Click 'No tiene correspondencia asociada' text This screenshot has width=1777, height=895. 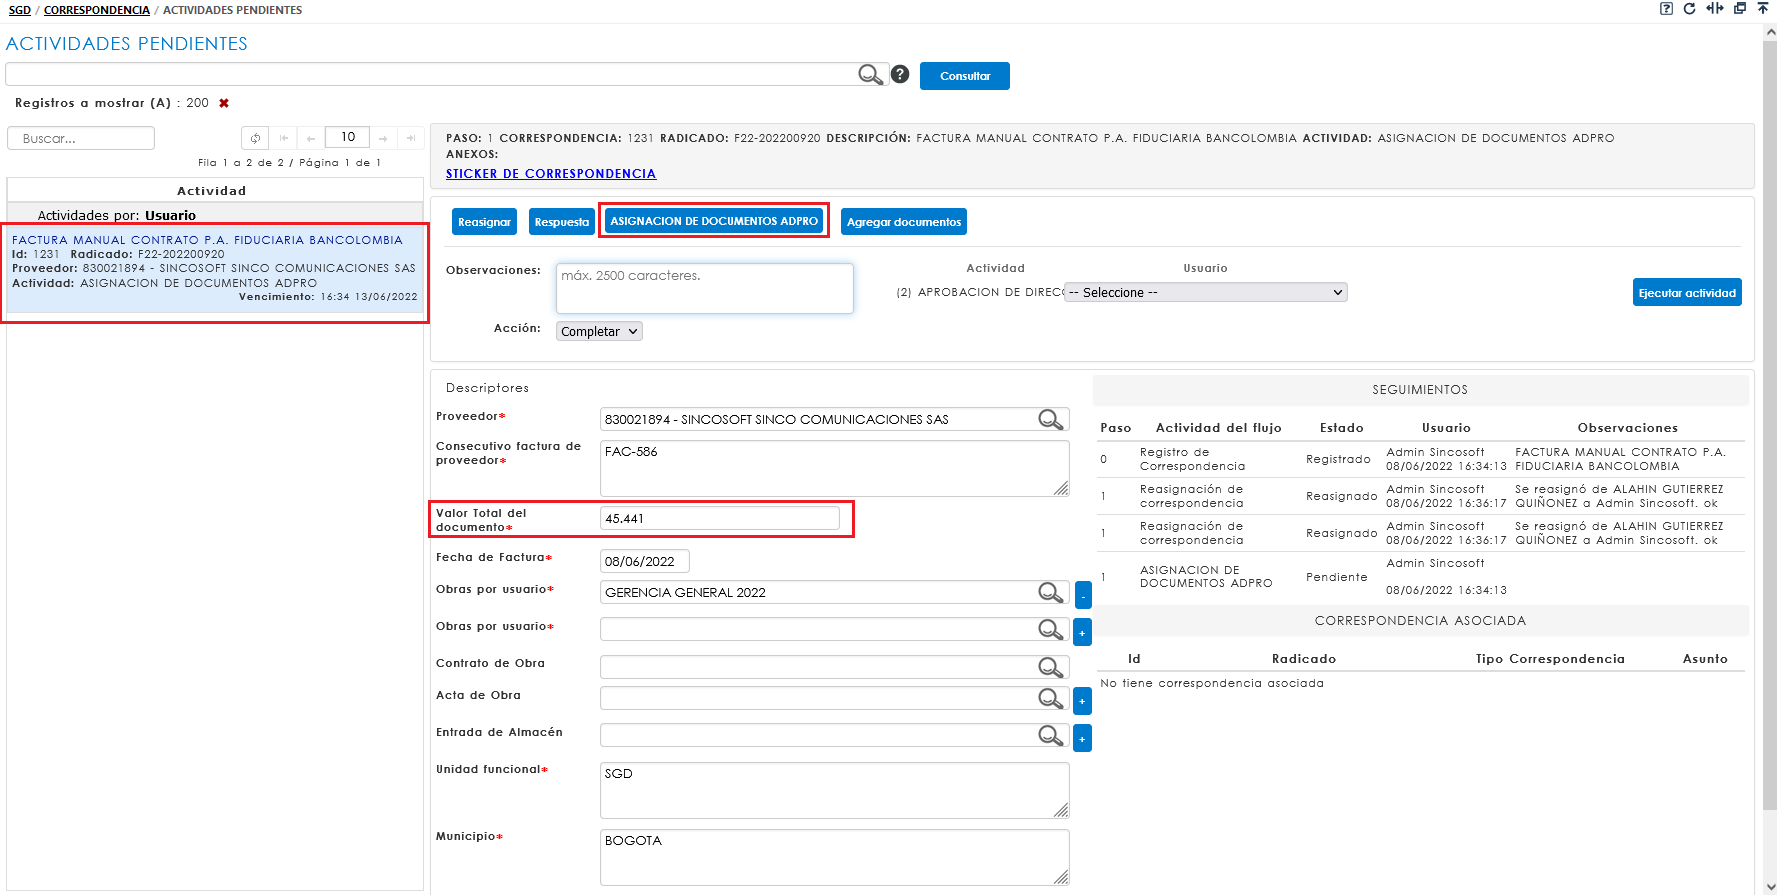click(x=1212, y=683)
